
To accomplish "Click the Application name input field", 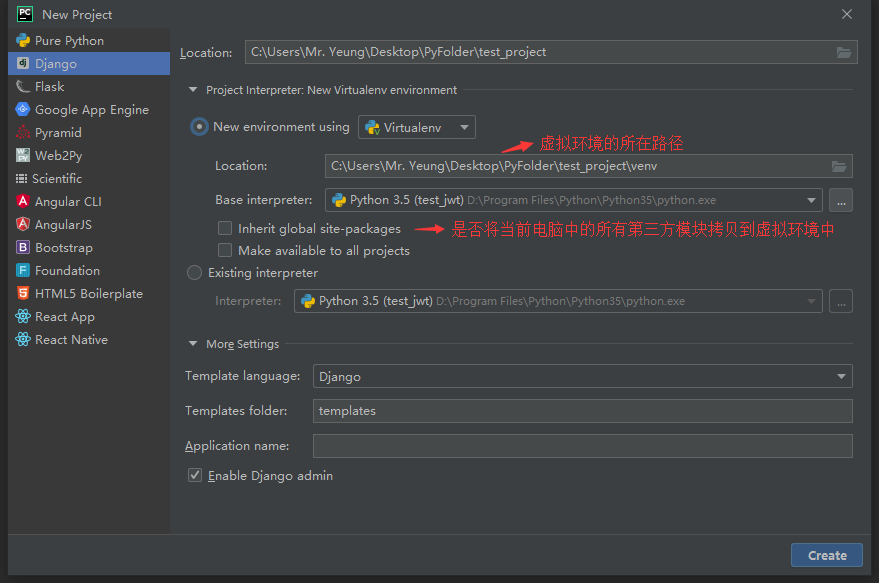I will coord(582,446).
